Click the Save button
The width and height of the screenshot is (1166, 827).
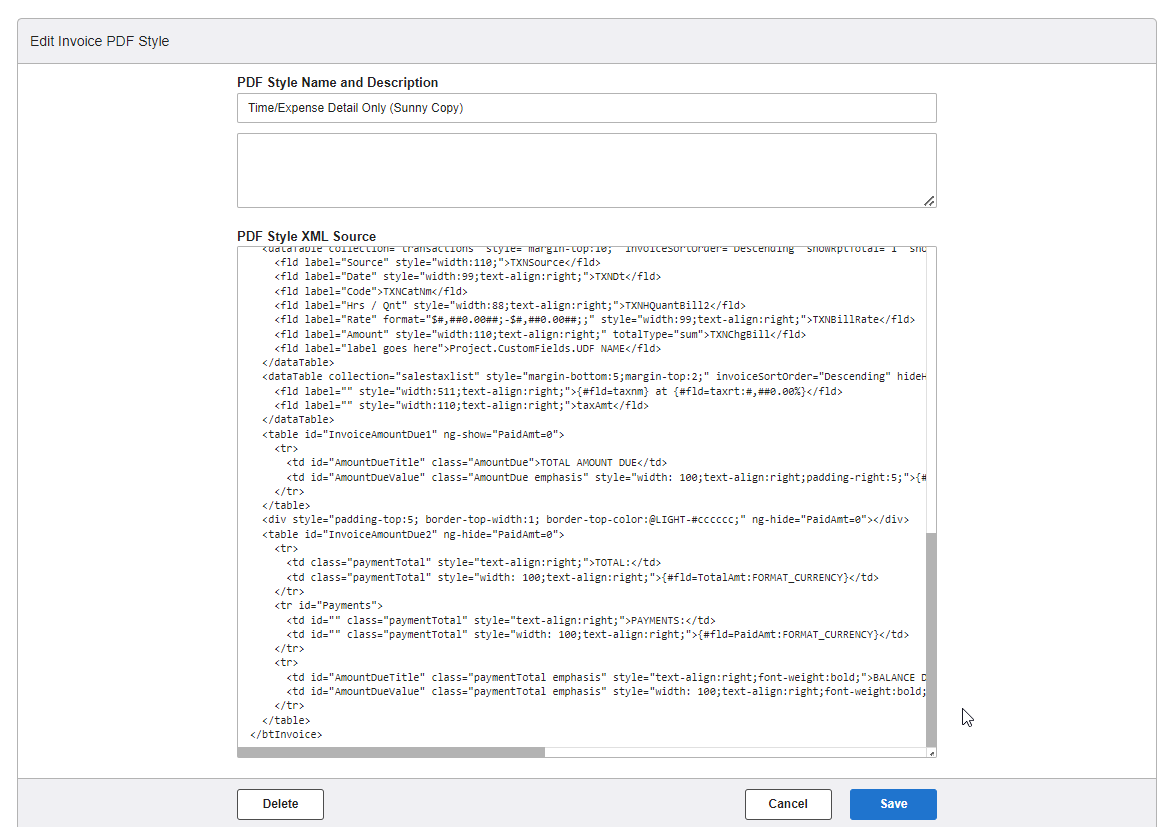point(892,804)
